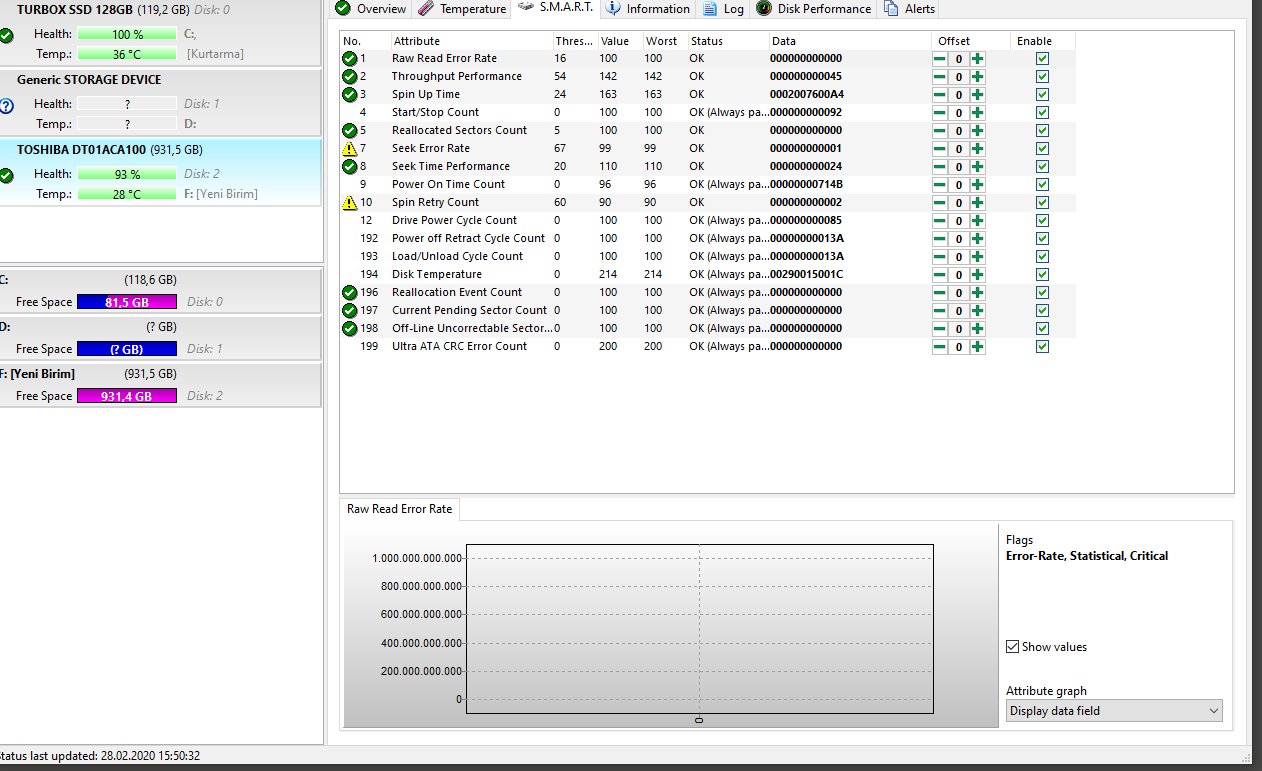Click the C: free space bar 81,5 GB
Screen dimensions: 1262x771
127,302
